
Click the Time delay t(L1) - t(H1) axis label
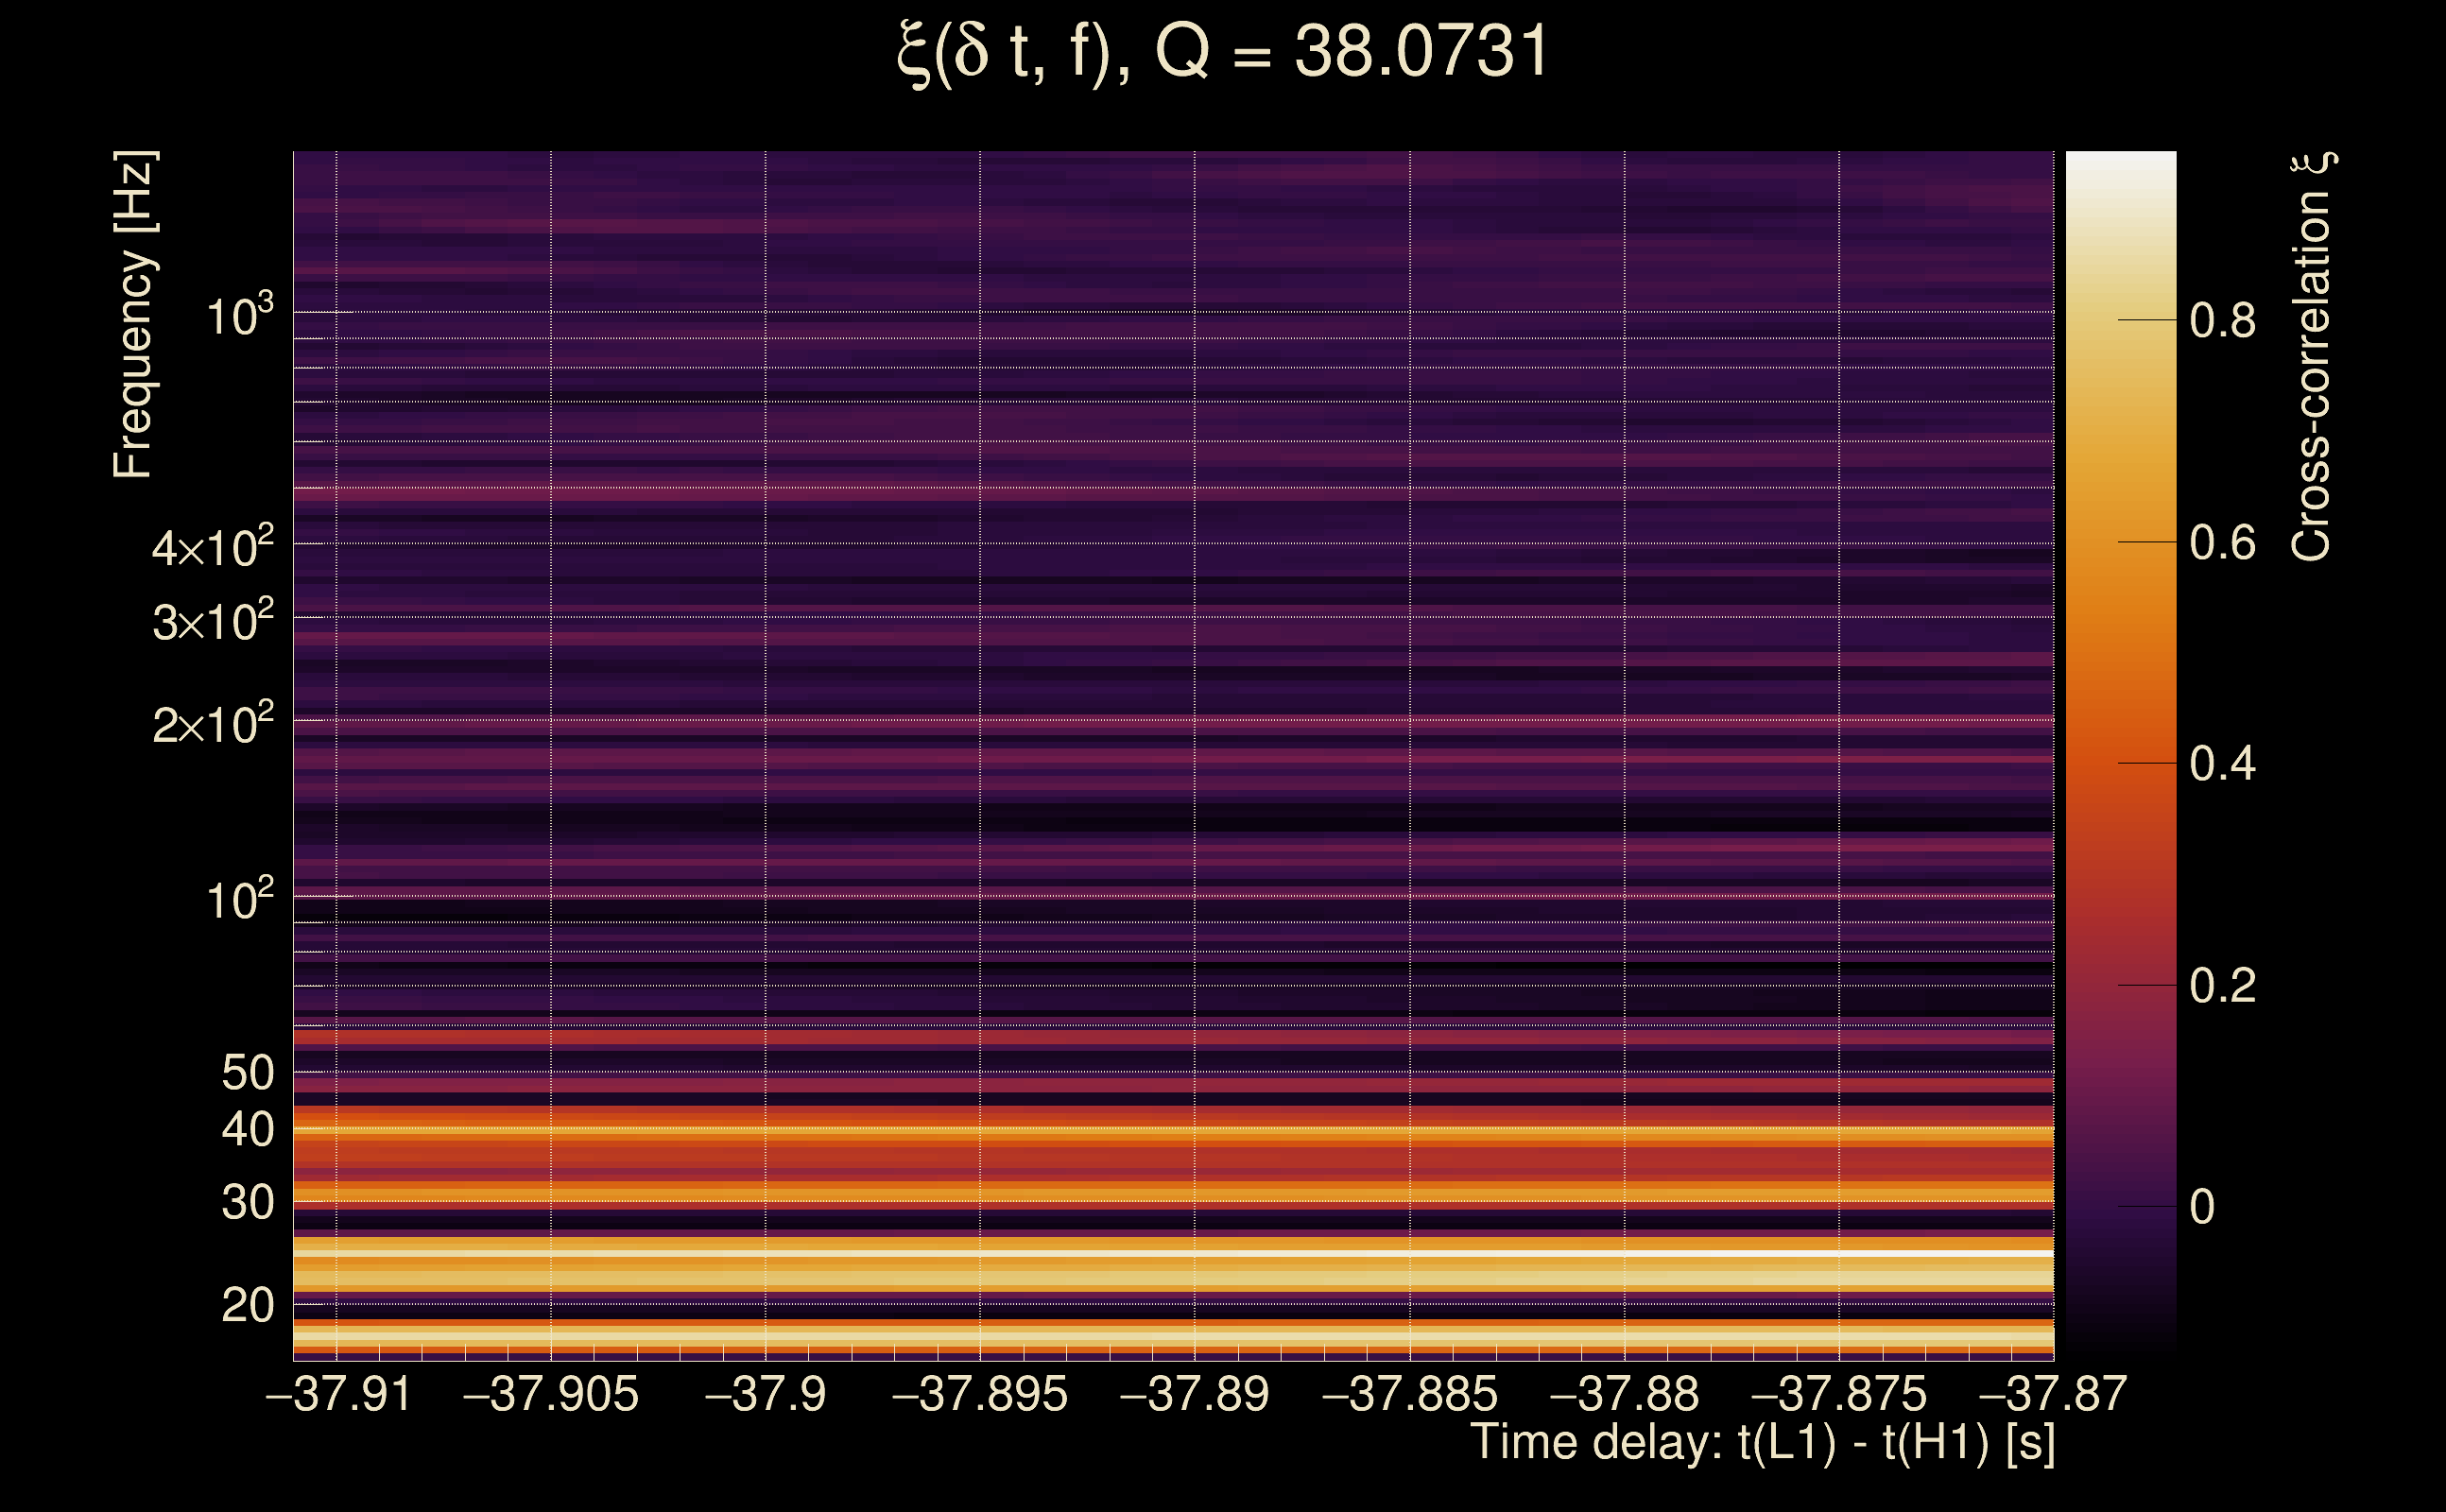click(1762, 1443)
